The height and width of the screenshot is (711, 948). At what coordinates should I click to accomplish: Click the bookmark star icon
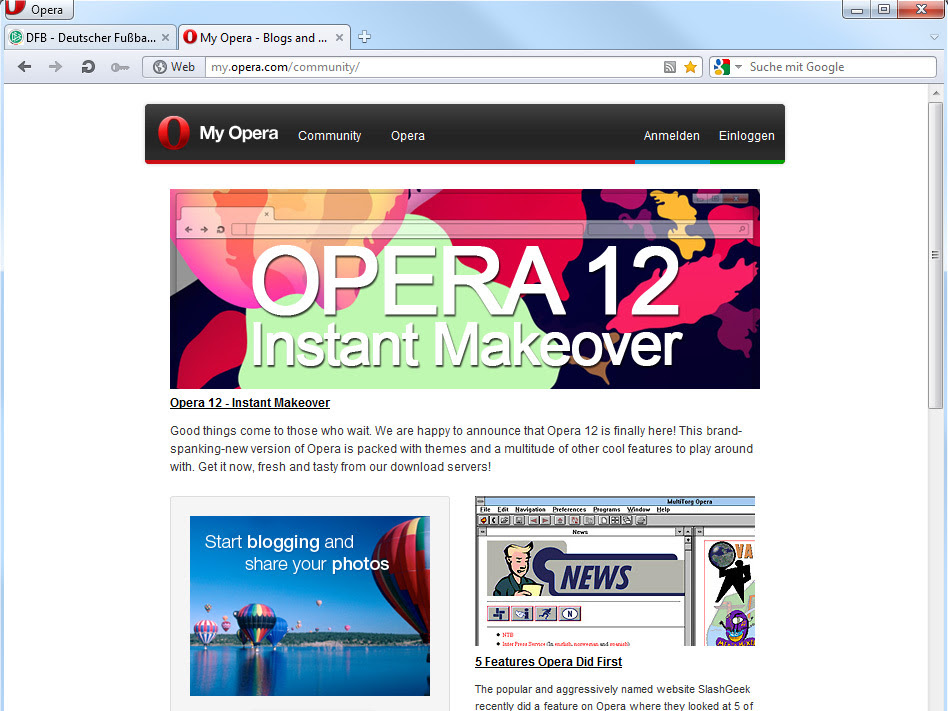tap(690, 67)
